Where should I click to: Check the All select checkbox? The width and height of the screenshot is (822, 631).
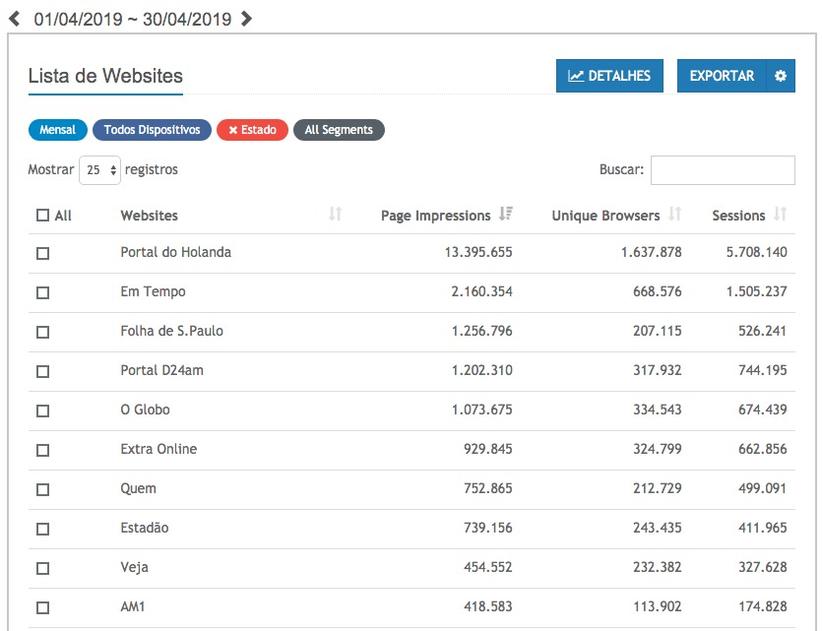coord(42,215)
